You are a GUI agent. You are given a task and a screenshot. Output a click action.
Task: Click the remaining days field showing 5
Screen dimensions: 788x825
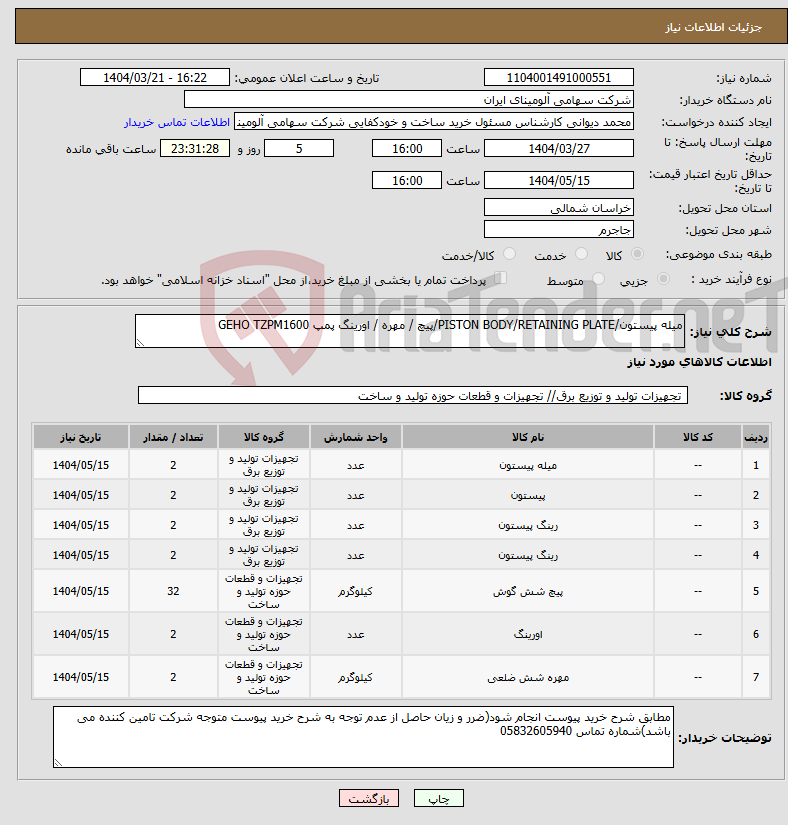point(299,148)
